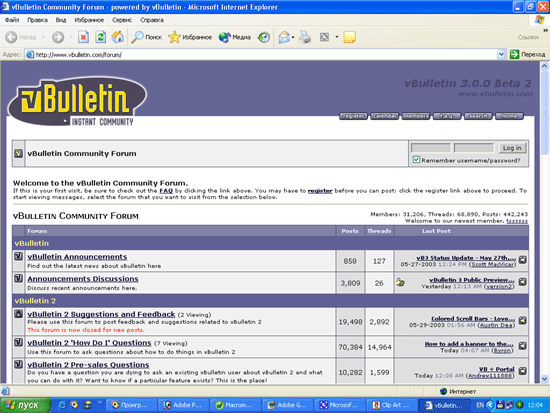Expand the Forward button history dropdown
Image resolution: width=550 pixels, height=413 pixels.
pos(70,37)
